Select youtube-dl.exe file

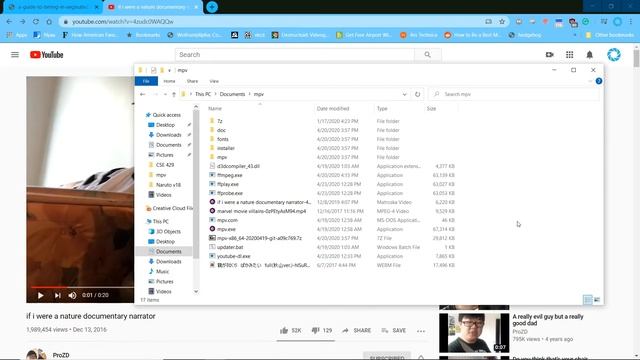(233, 256)
